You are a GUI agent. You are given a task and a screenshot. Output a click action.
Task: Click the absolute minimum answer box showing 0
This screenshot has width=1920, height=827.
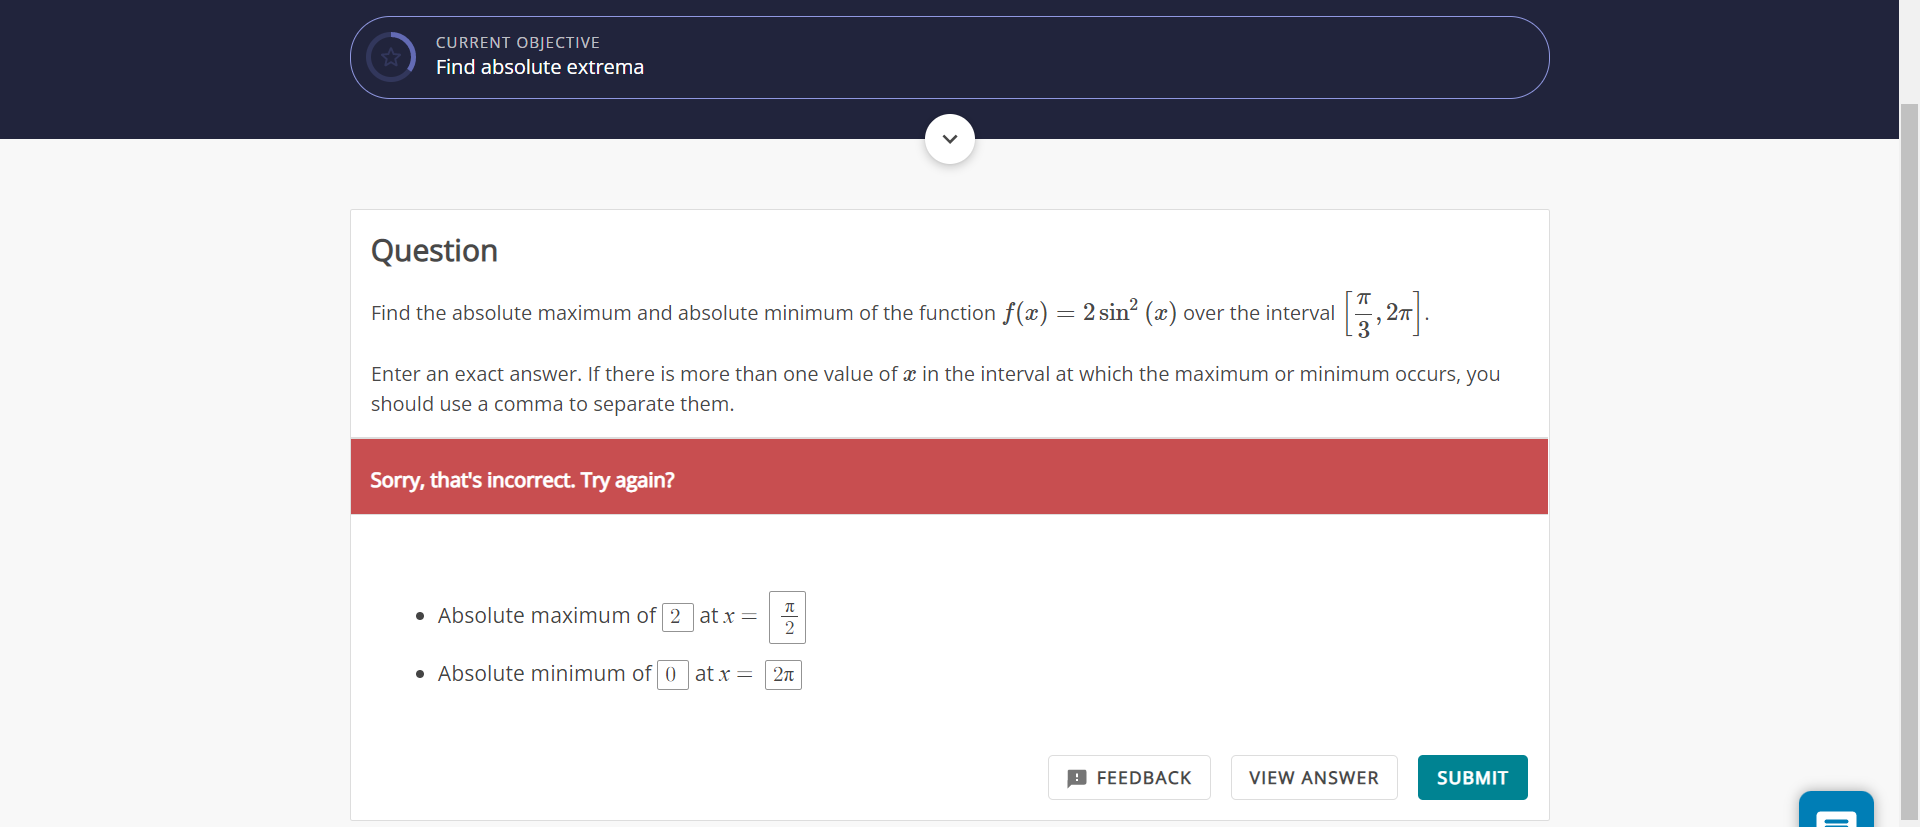pyautogui.click(x=671, y=675)
